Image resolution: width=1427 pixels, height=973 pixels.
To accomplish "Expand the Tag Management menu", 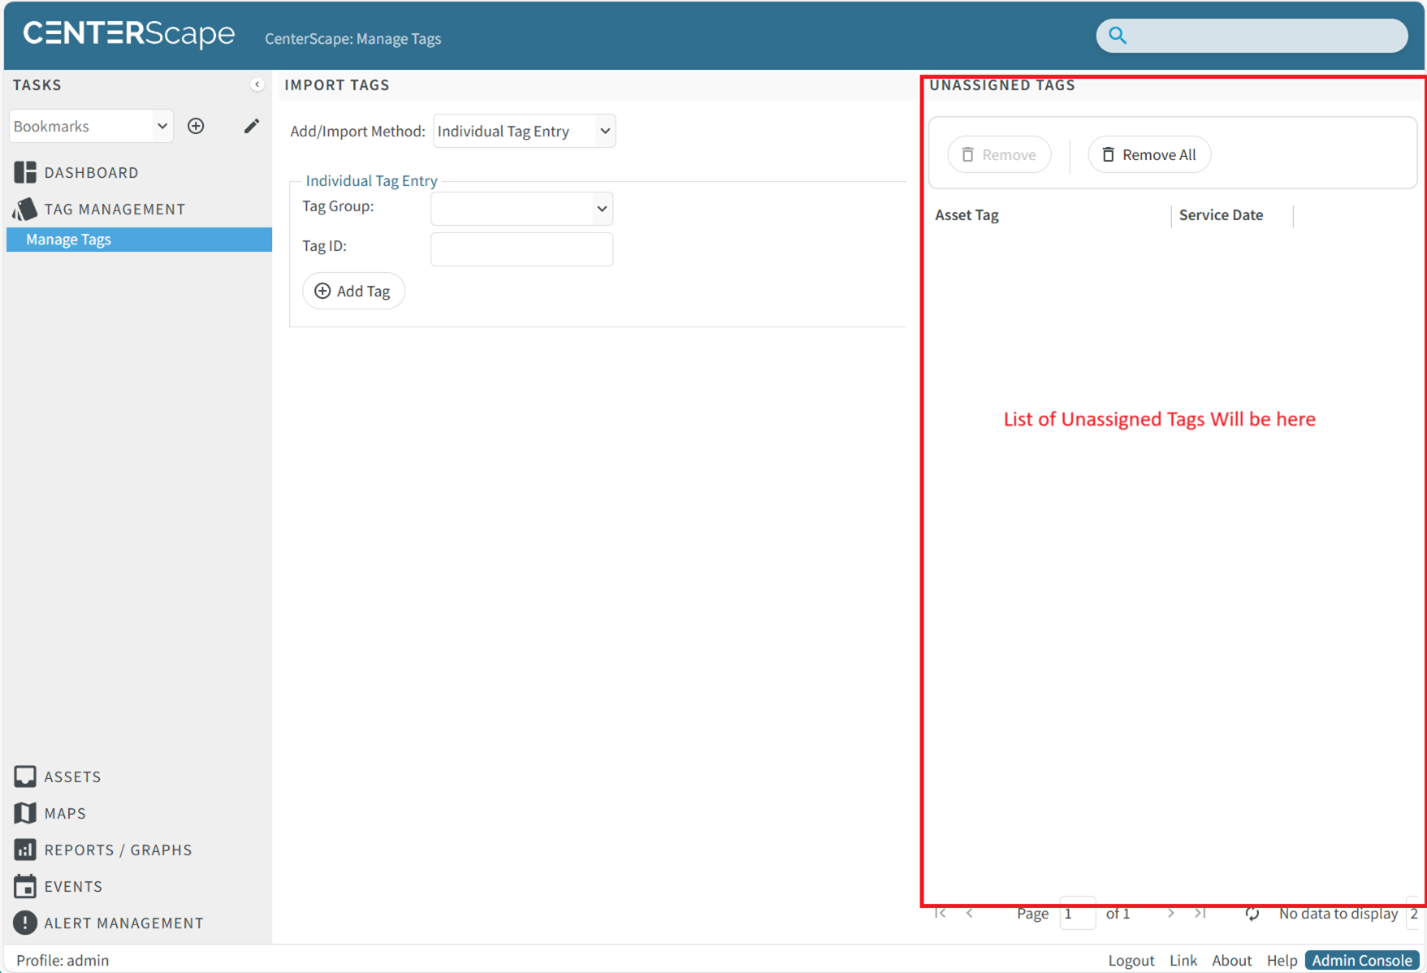I will click(114, 209).
